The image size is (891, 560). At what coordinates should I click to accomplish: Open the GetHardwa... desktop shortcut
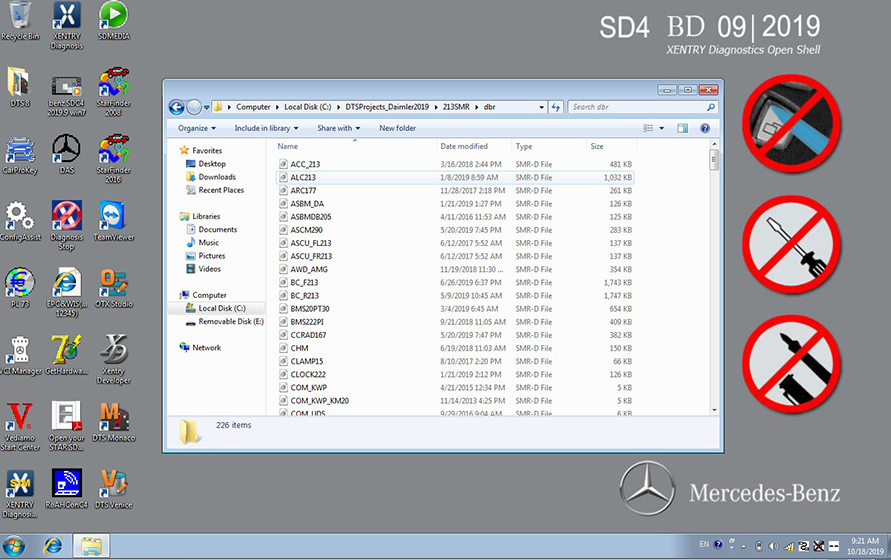(66, 355)
